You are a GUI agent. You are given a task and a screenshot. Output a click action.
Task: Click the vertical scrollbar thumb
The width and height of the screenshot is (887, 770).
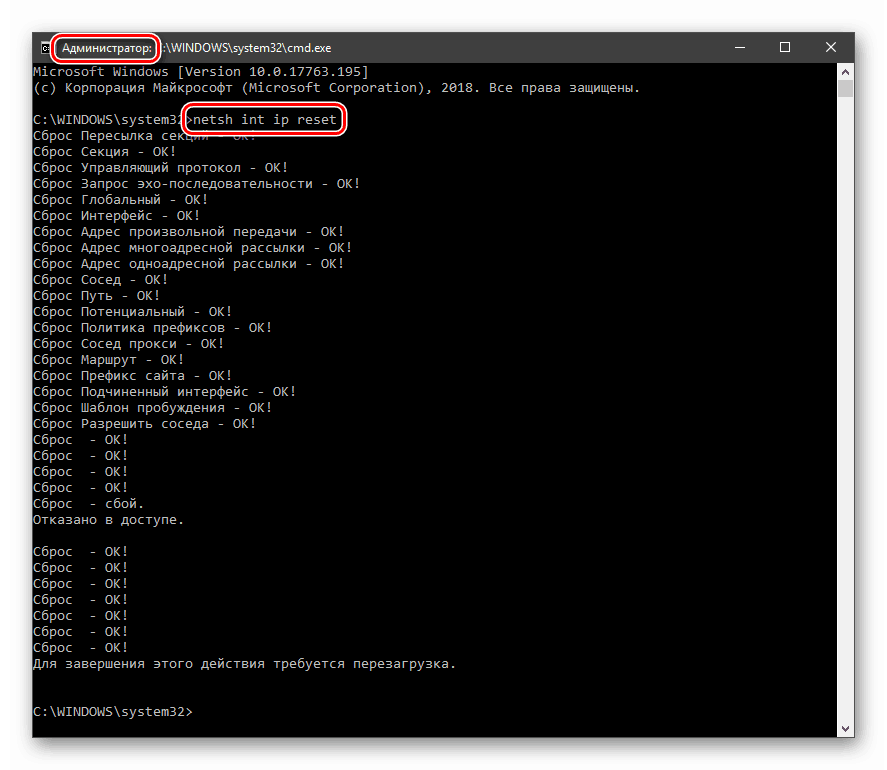(845, 89)
